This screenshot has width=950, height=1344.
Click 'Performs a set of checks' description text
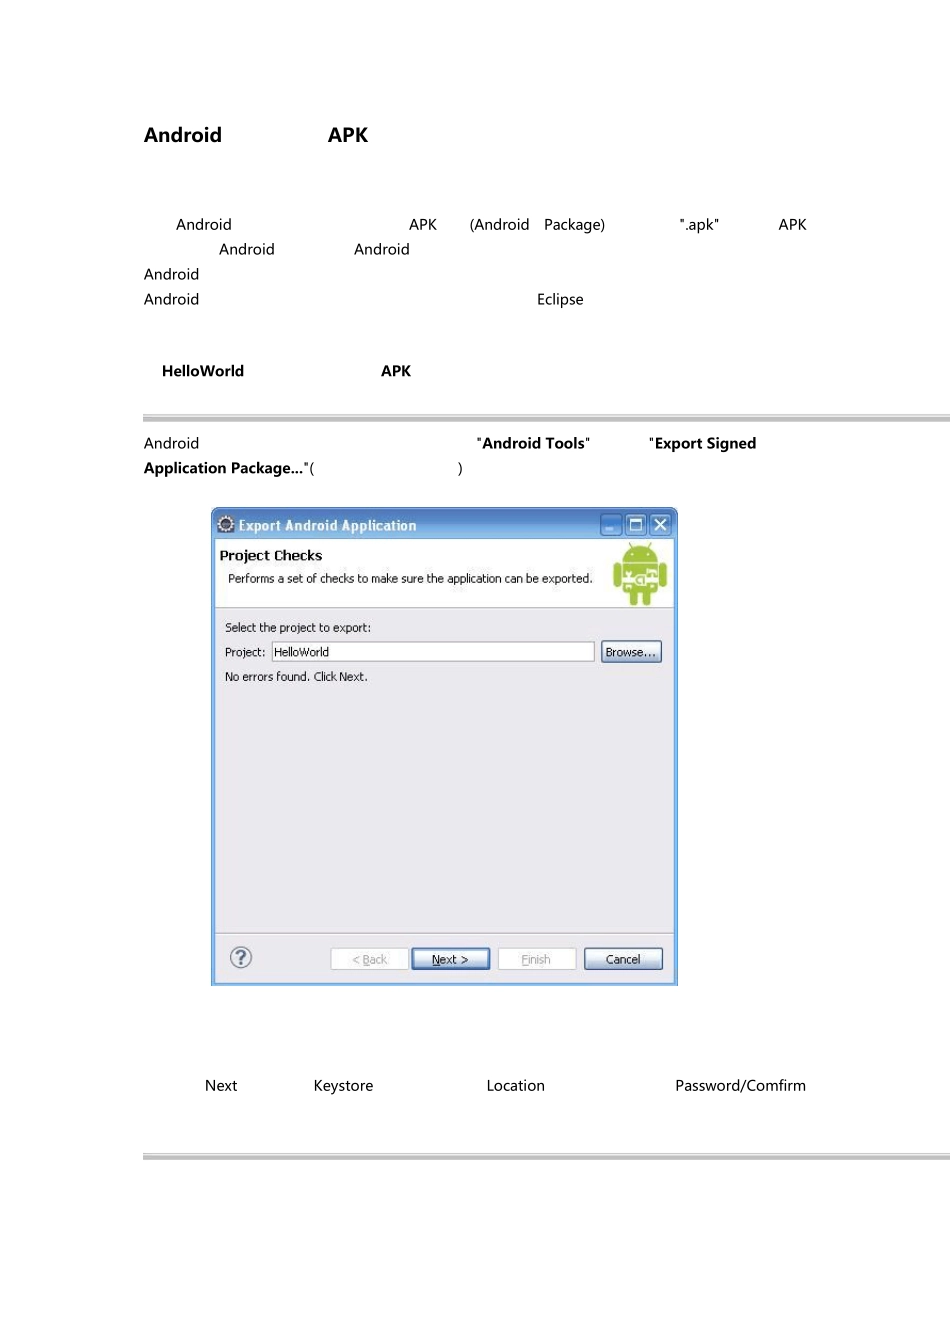[410, 579]
